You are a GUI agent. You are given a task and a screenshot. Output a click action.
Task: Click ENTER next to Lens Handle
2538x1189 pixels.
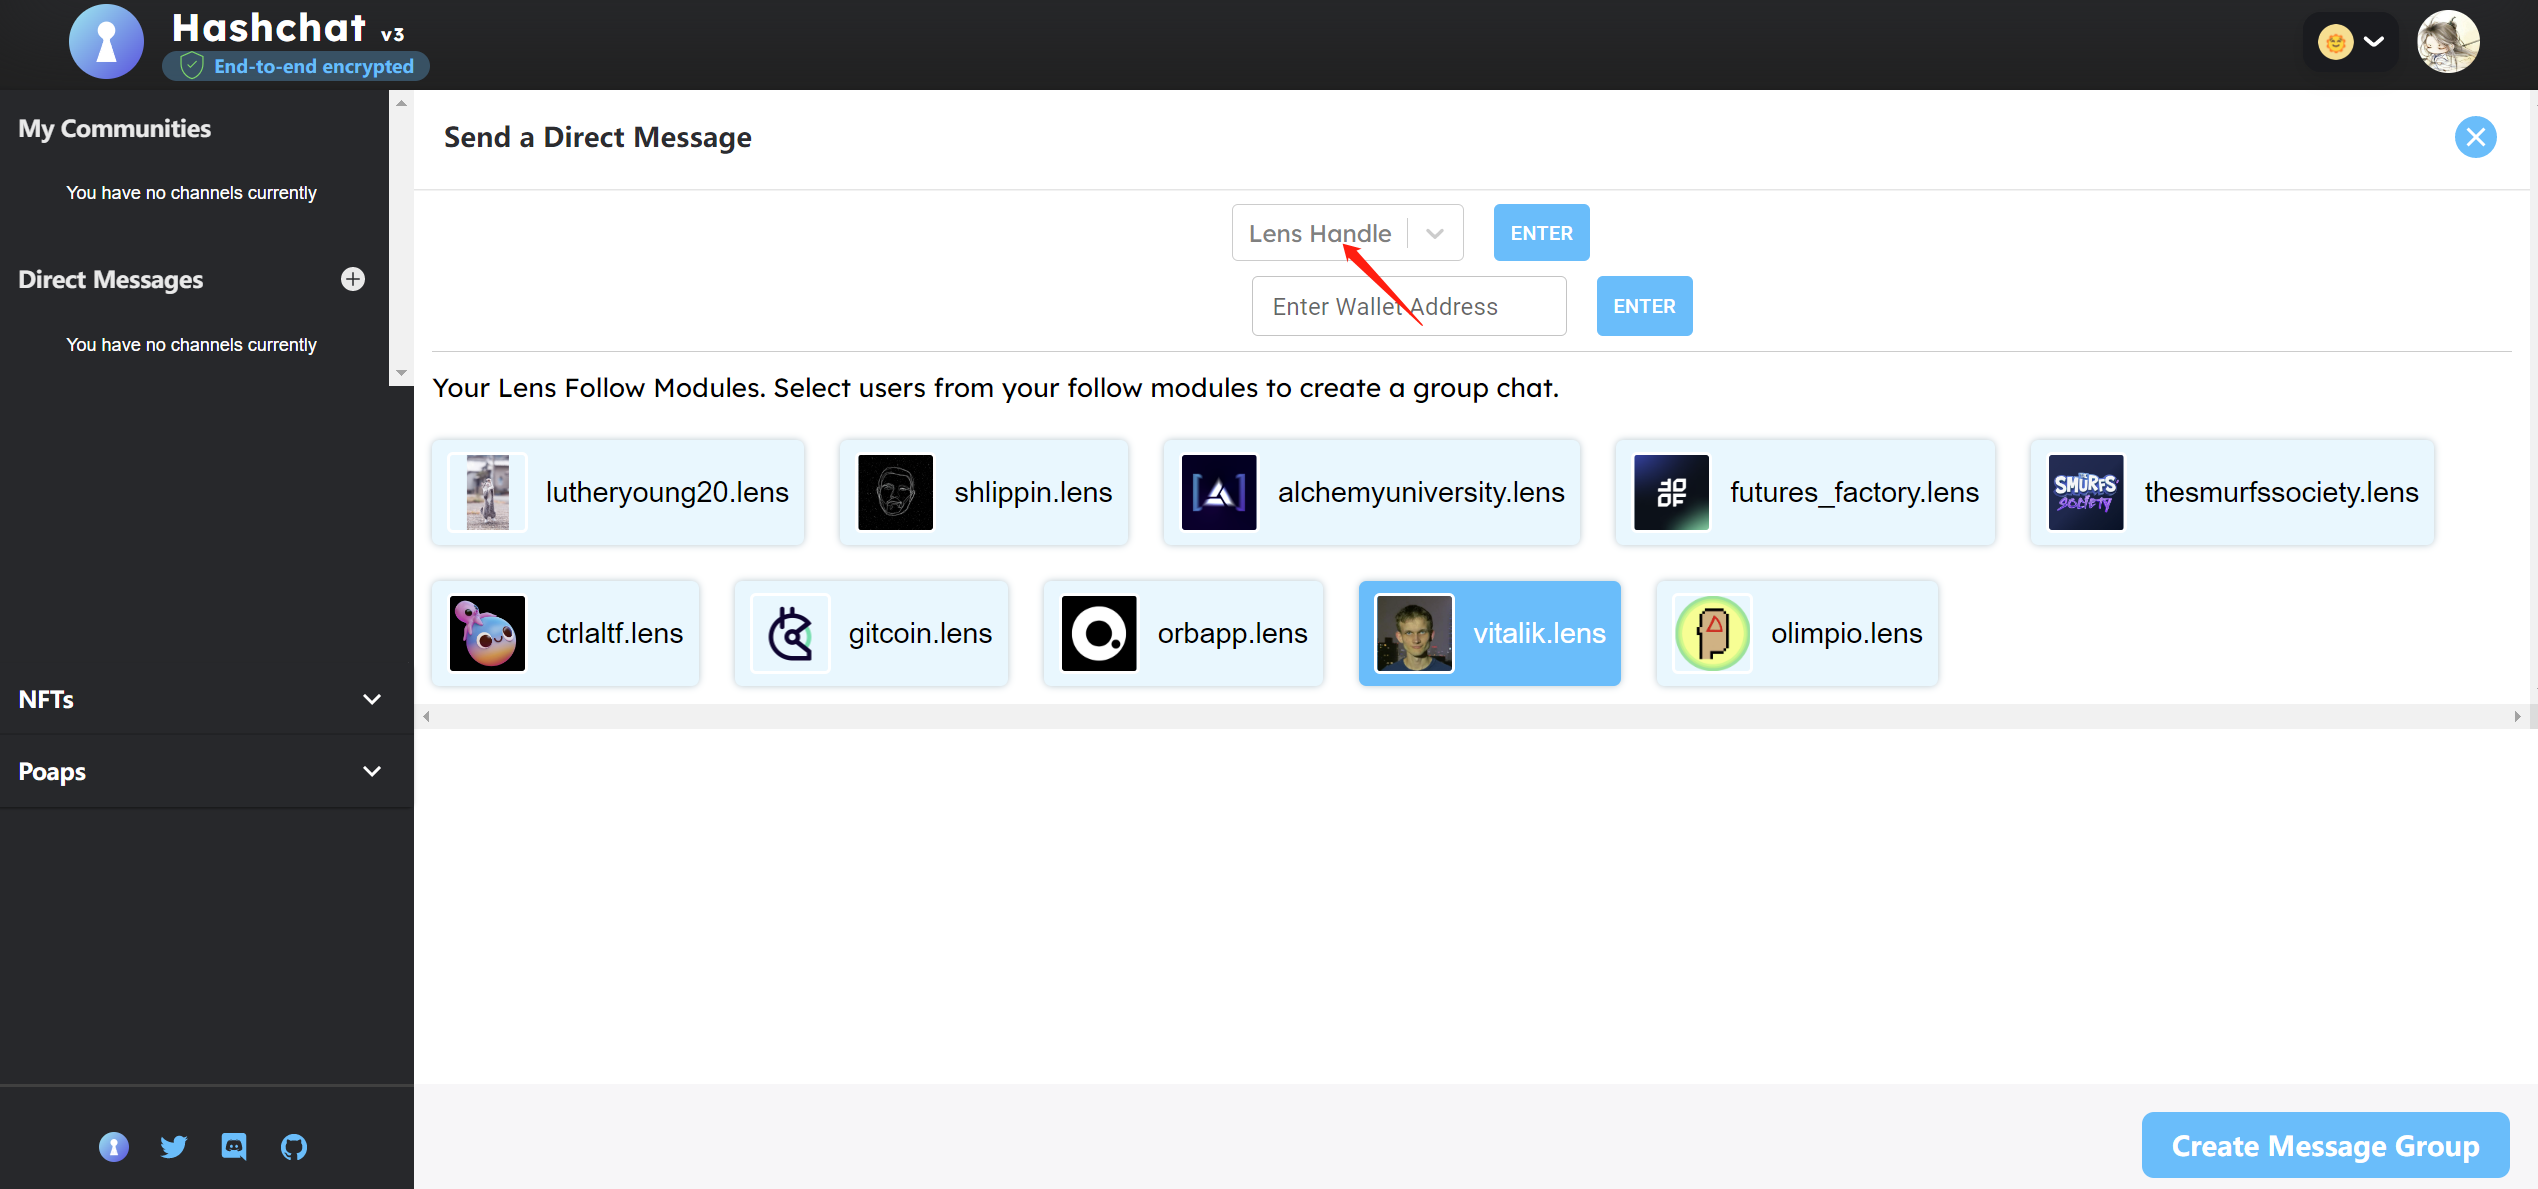click(1541, 233)
